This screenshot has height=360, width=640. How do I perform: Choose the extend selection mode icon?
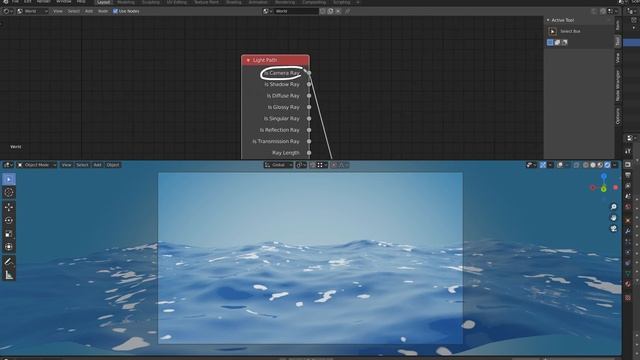click(558, 42)
